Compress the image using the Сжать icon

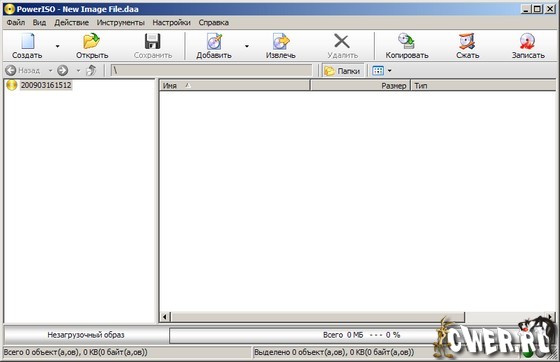tap(467, 41)
